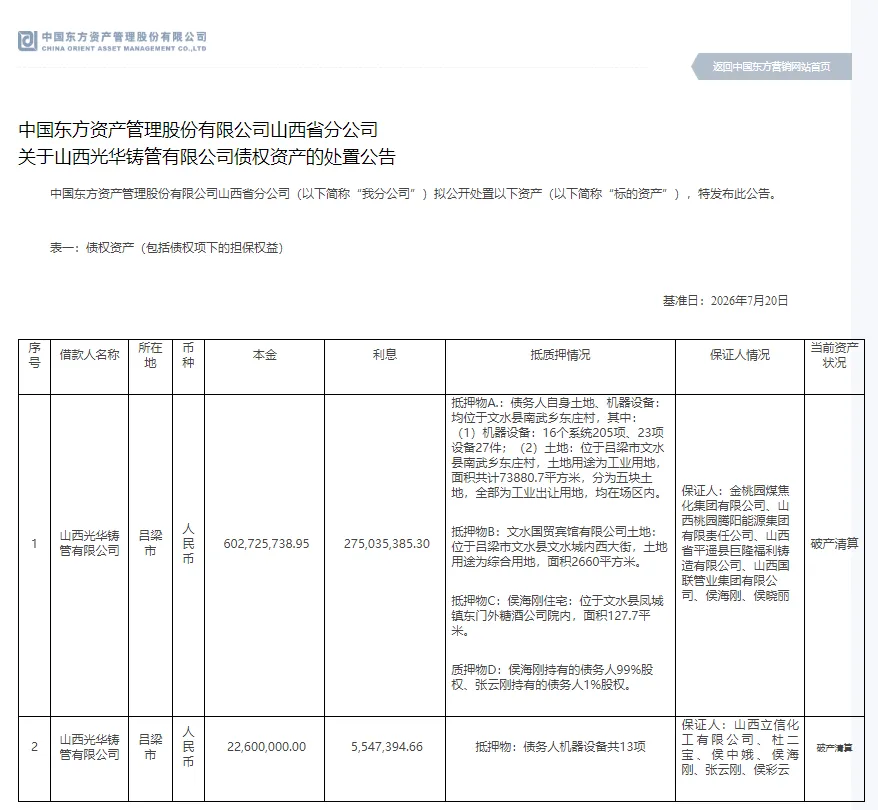Click principal value 602,725,738.95
878x810 pixels.
(x=266, y=544)
